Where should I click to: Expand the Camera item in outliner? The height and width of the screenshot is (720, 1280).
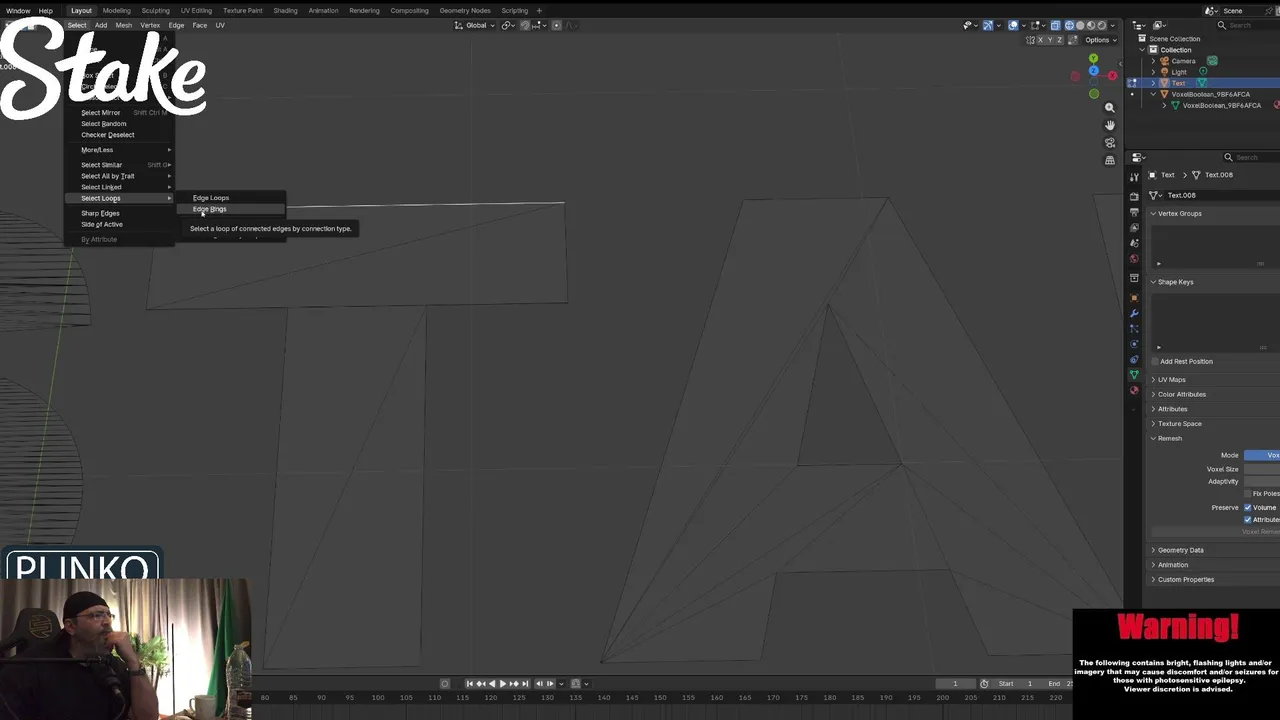(1153, 61)
